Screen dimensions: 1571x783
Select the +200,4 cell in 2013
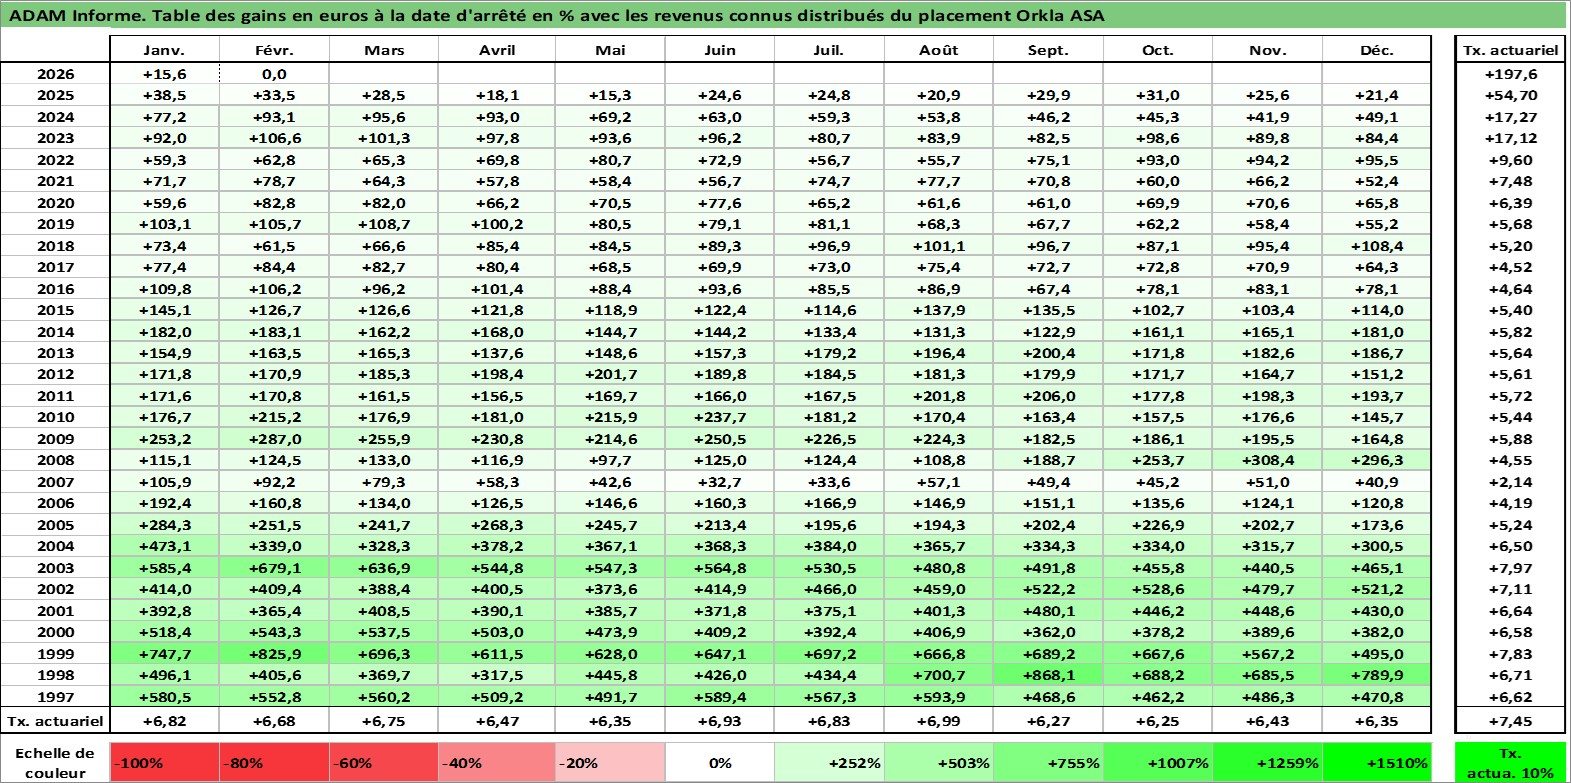click(1048, 353)
